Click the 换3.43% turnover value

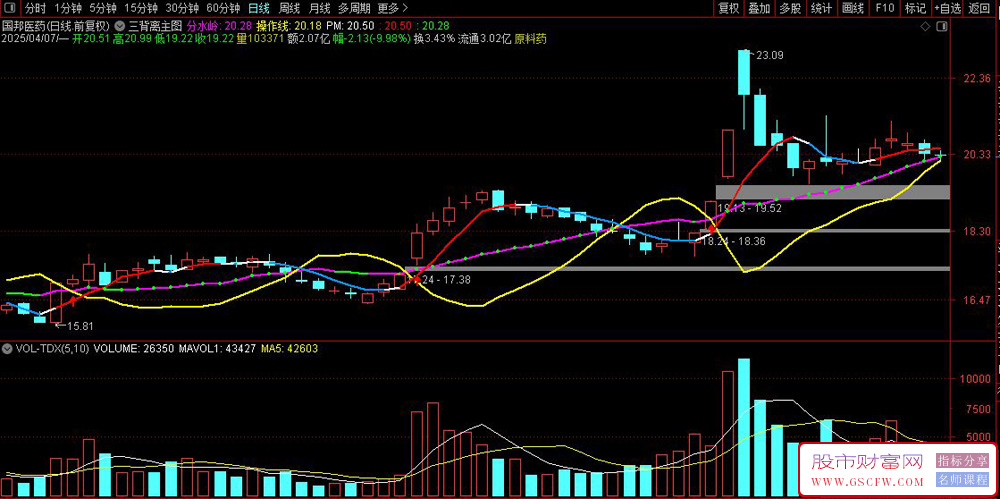coord(434,39)
